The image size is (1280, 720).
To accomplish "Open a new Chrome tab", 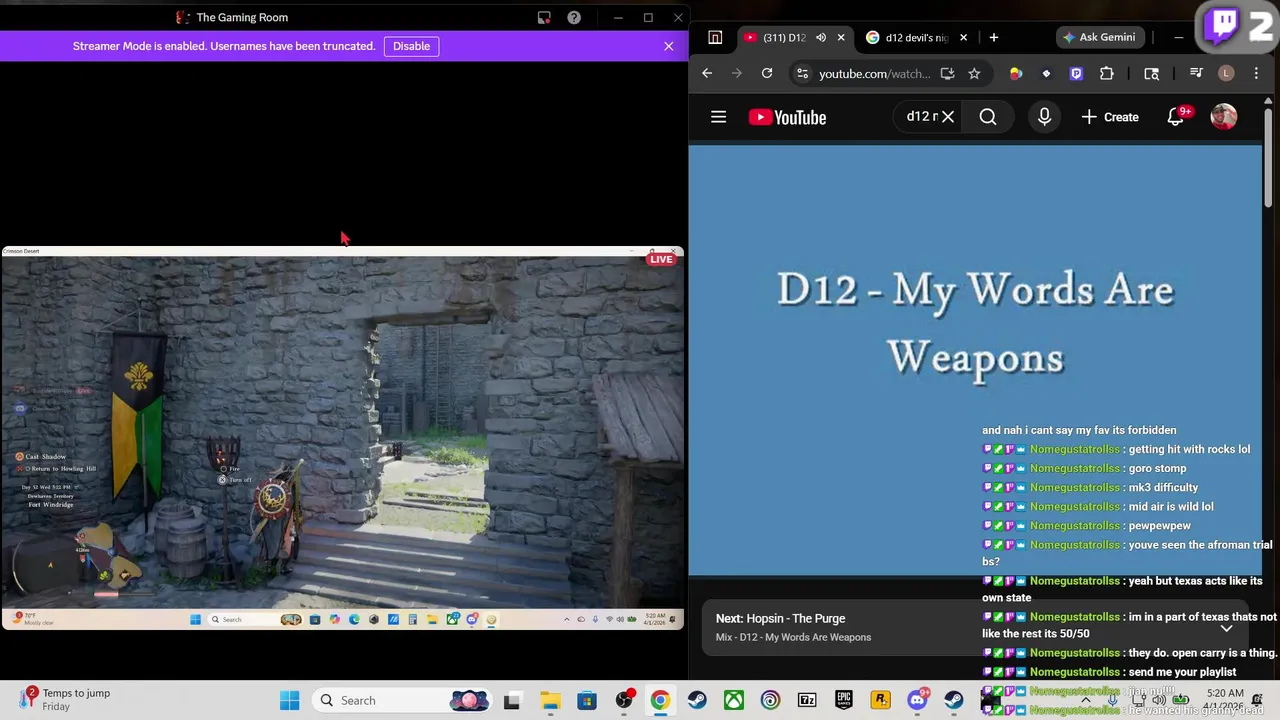I will coord(993,37).
